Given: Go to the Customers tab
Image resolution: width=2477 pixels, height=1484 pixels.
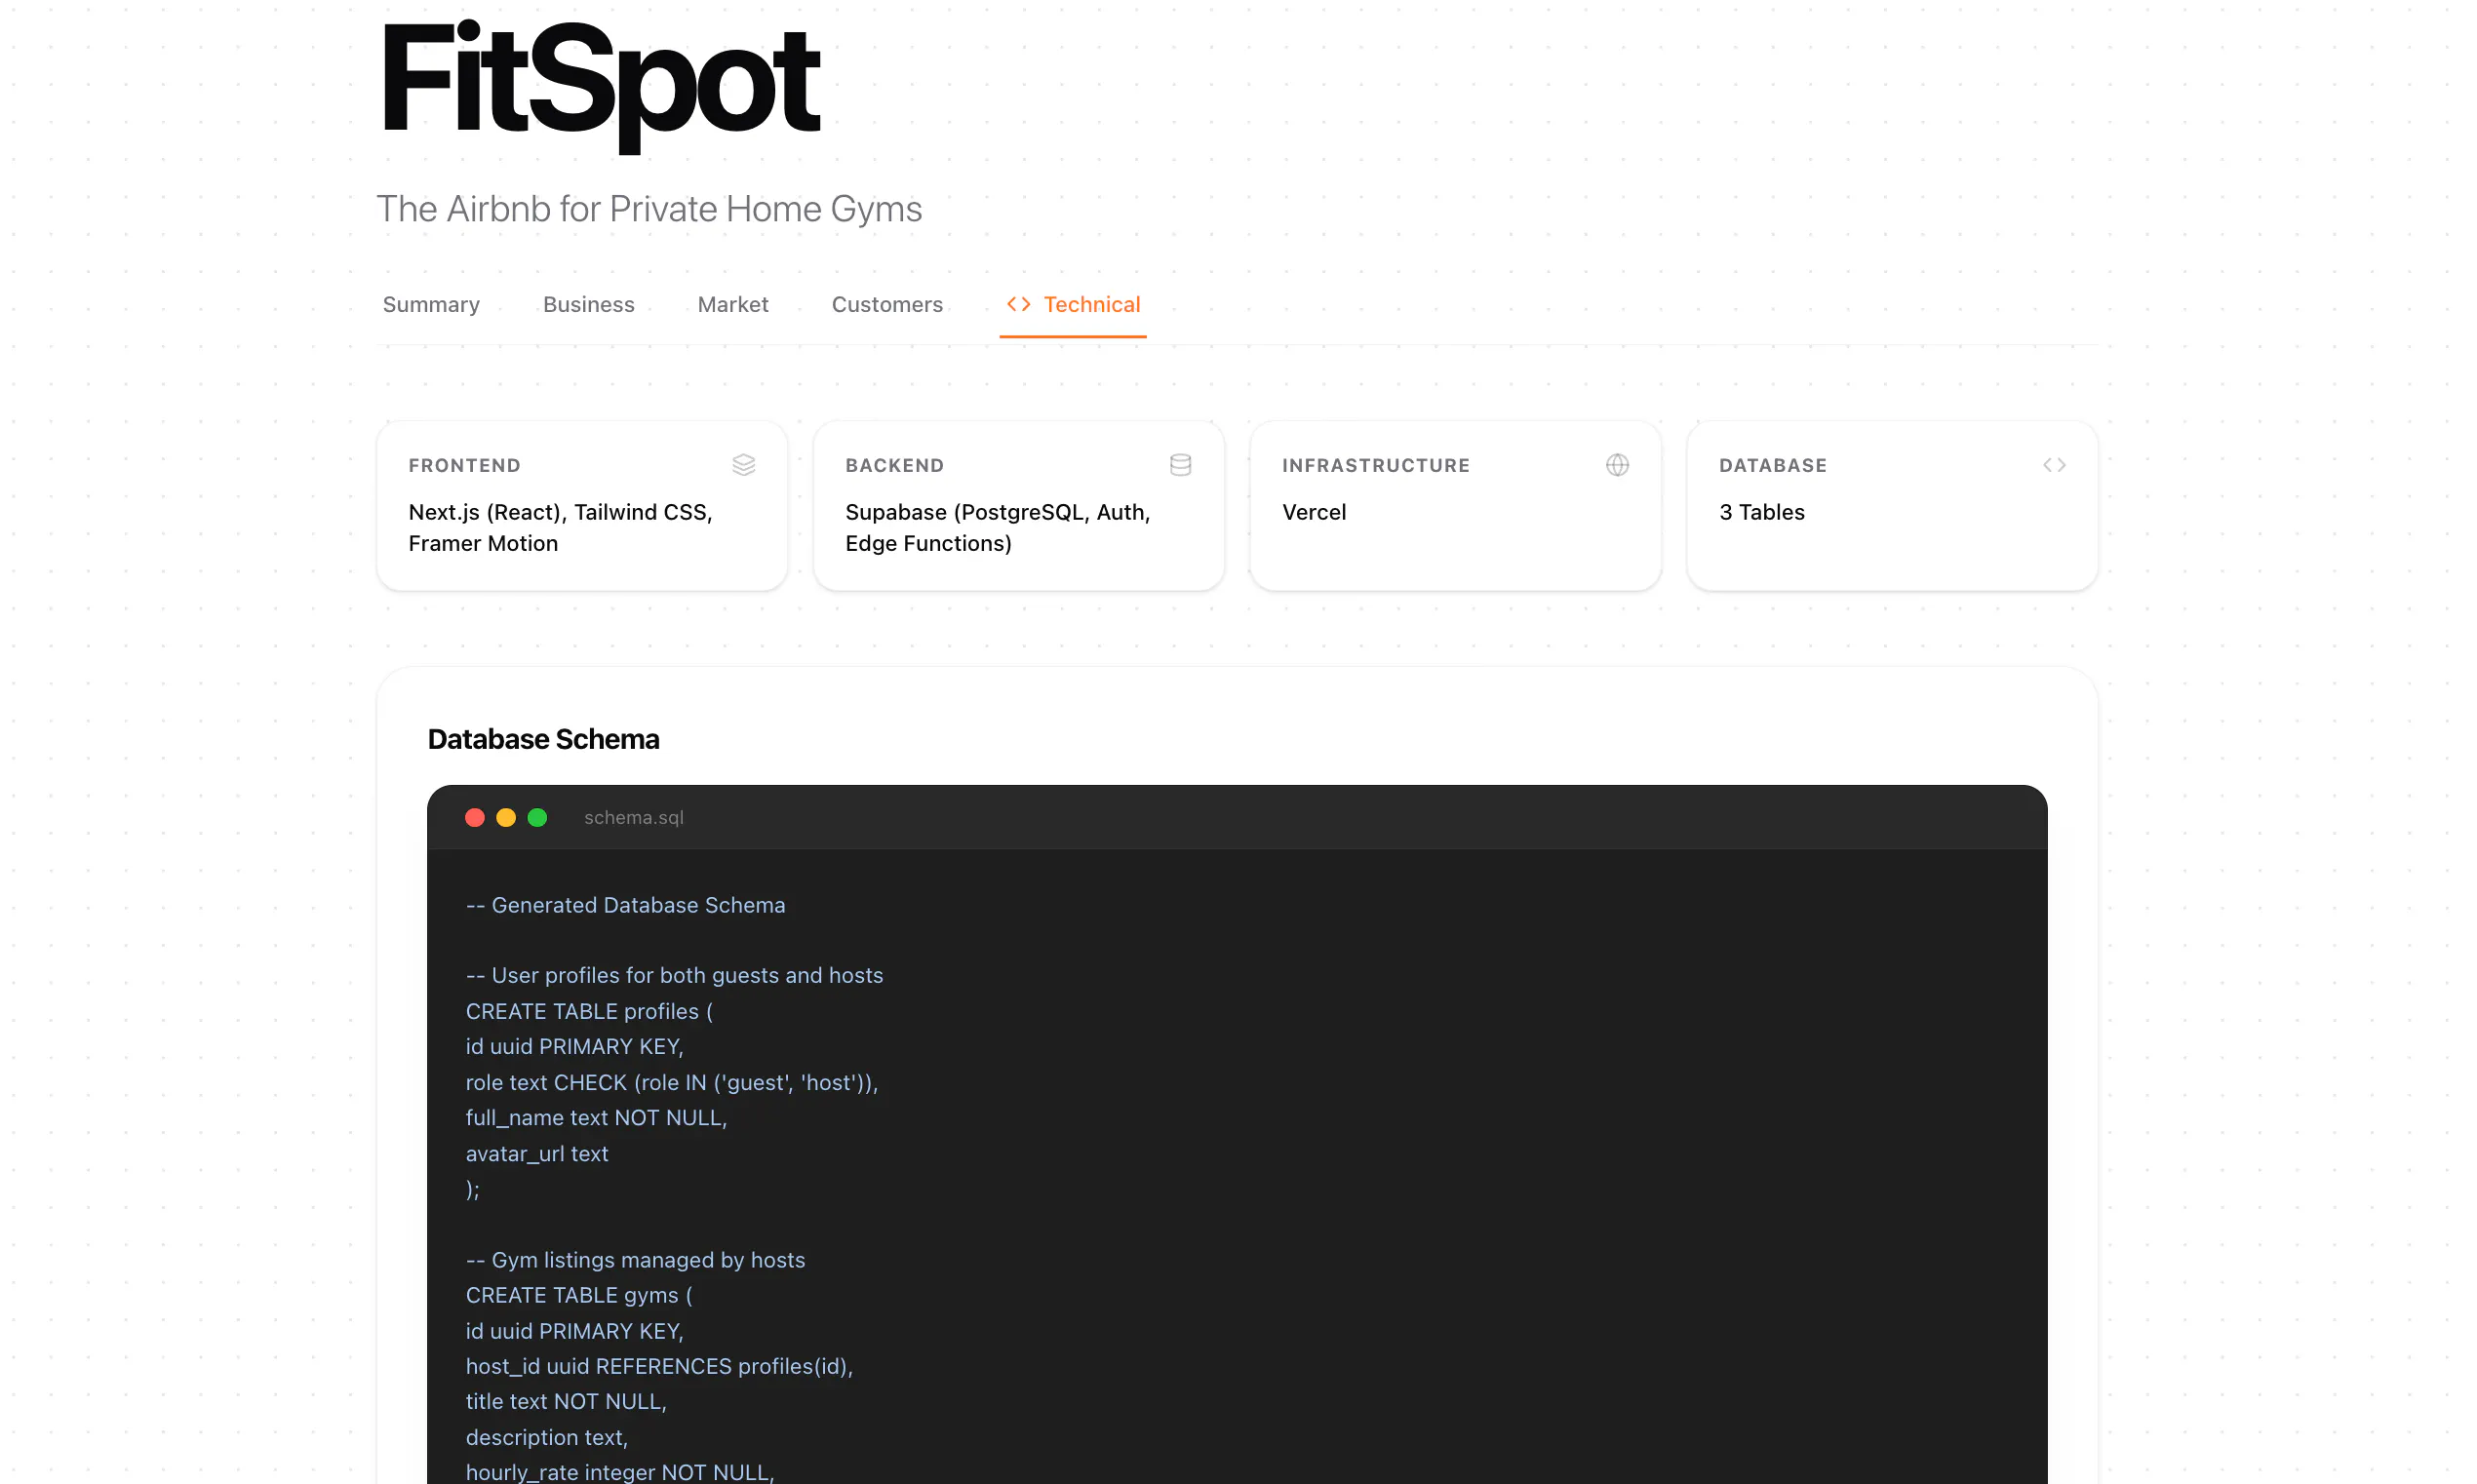Looking at the screenshot, I should (887, 305).
